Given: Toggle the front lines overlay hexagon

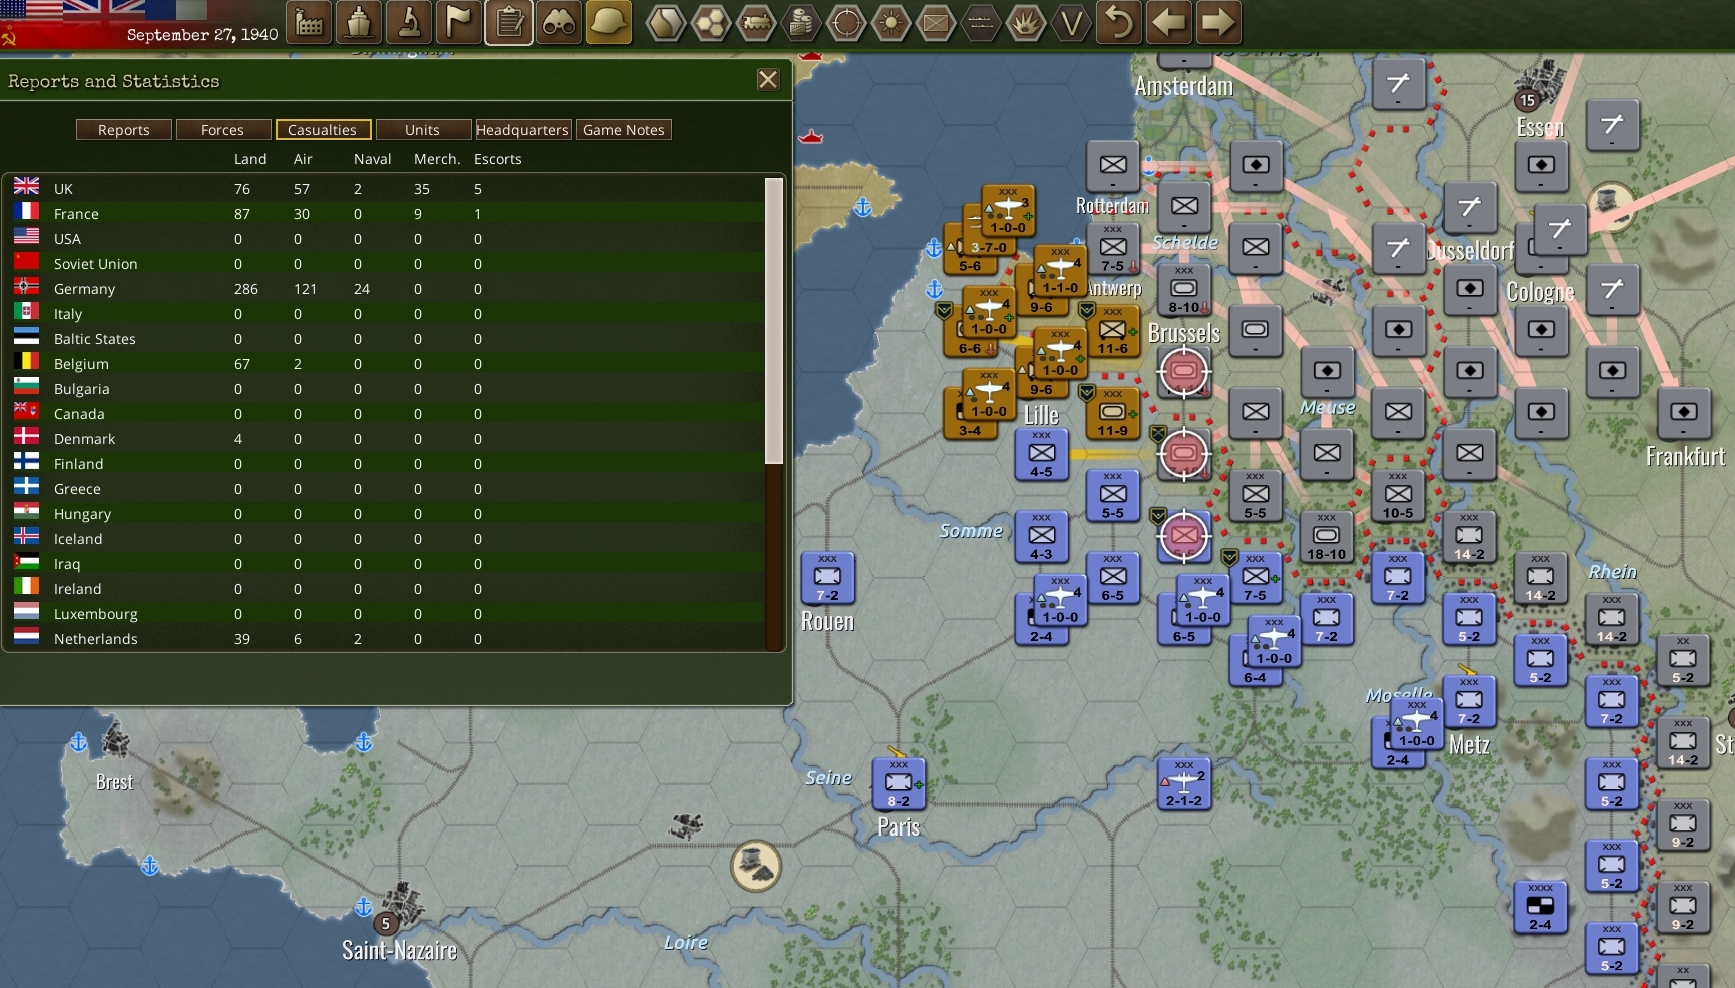Looking at the screenshot, I should click(x=981, y=22).
